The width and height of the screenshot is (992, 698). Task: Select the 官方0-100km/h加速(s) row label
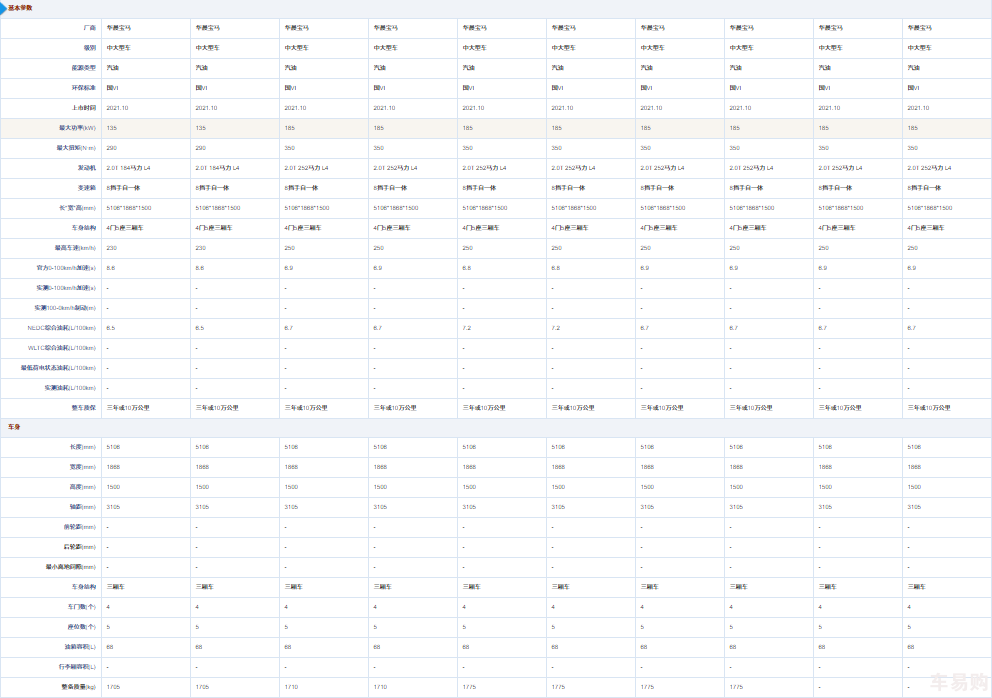[66, 268]
